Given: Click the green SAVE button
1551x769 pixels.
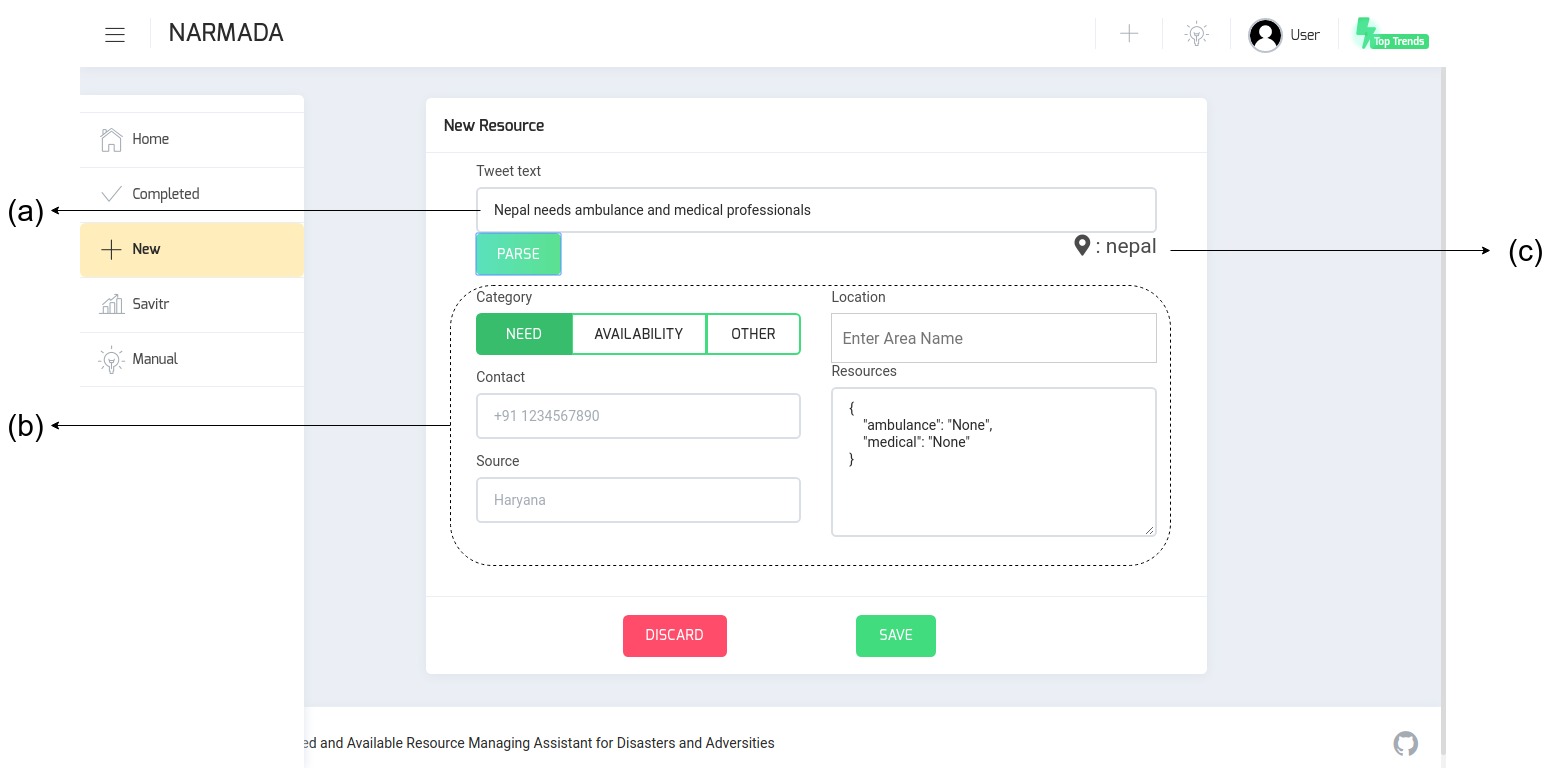Looking at the screenshot, I should pyautogui.click(x=895, y=635).
